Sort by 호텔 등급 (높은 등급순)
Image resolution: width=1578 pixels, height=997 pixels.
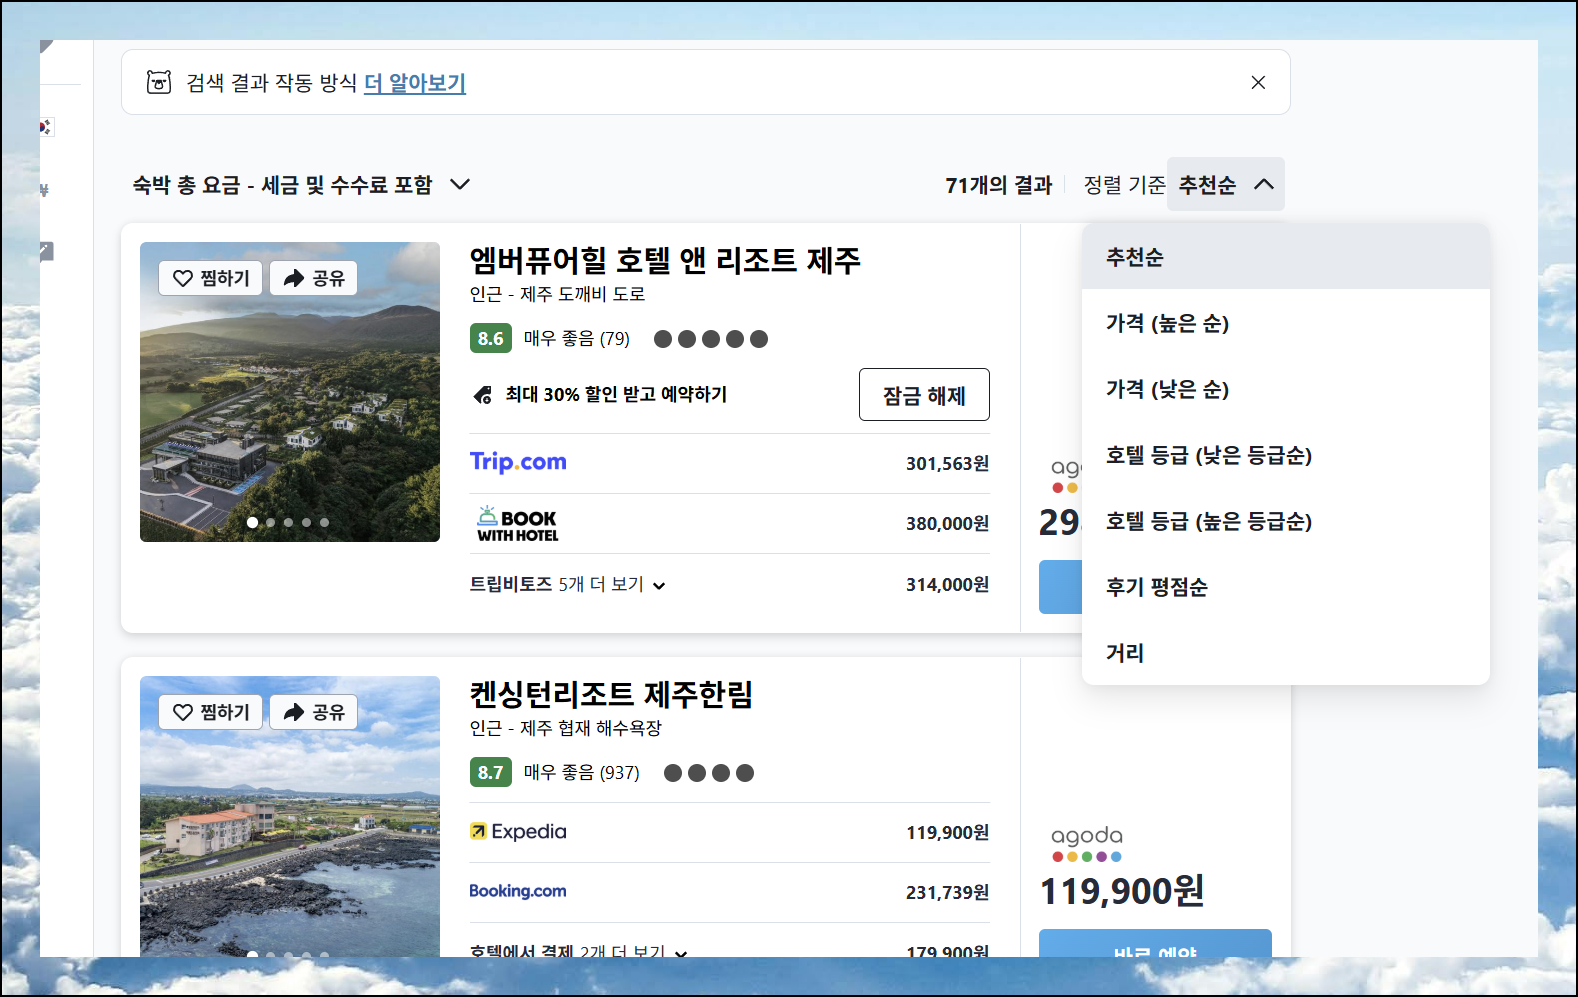click(x=1286, y=521)
